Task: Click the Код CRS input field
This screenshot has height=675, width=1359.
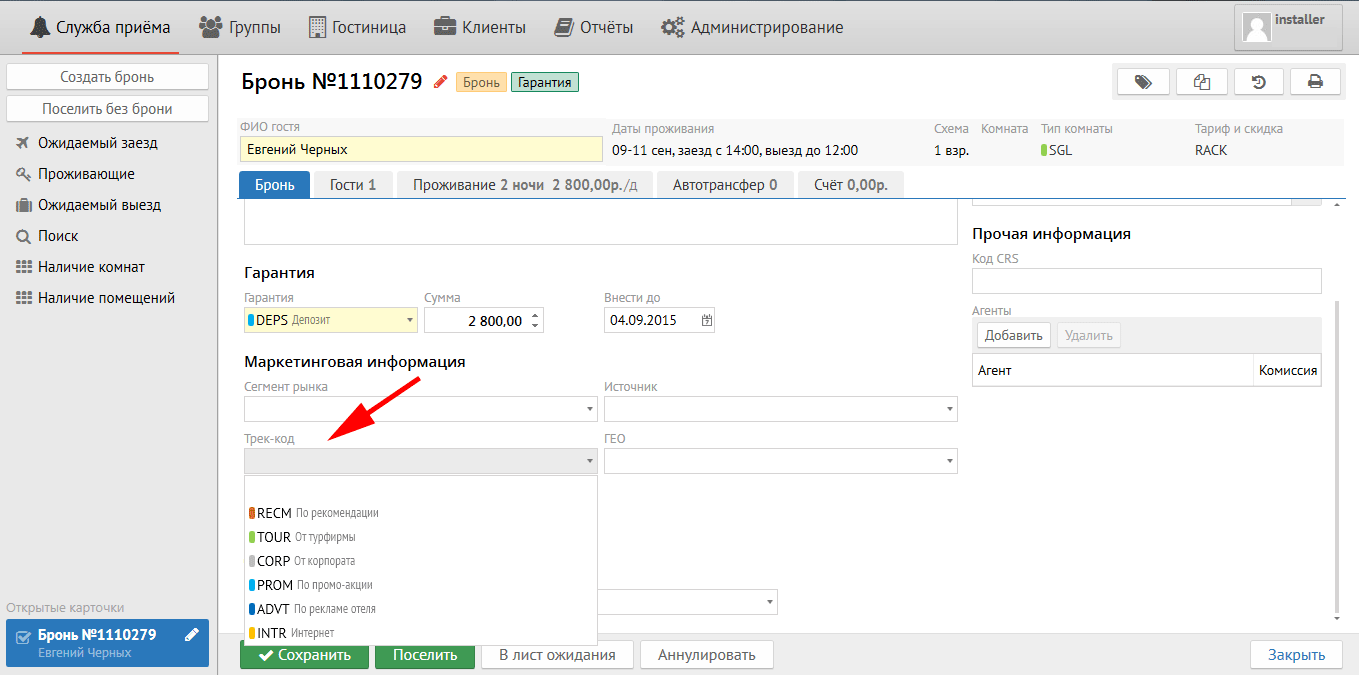Action: click(1146, 281)
